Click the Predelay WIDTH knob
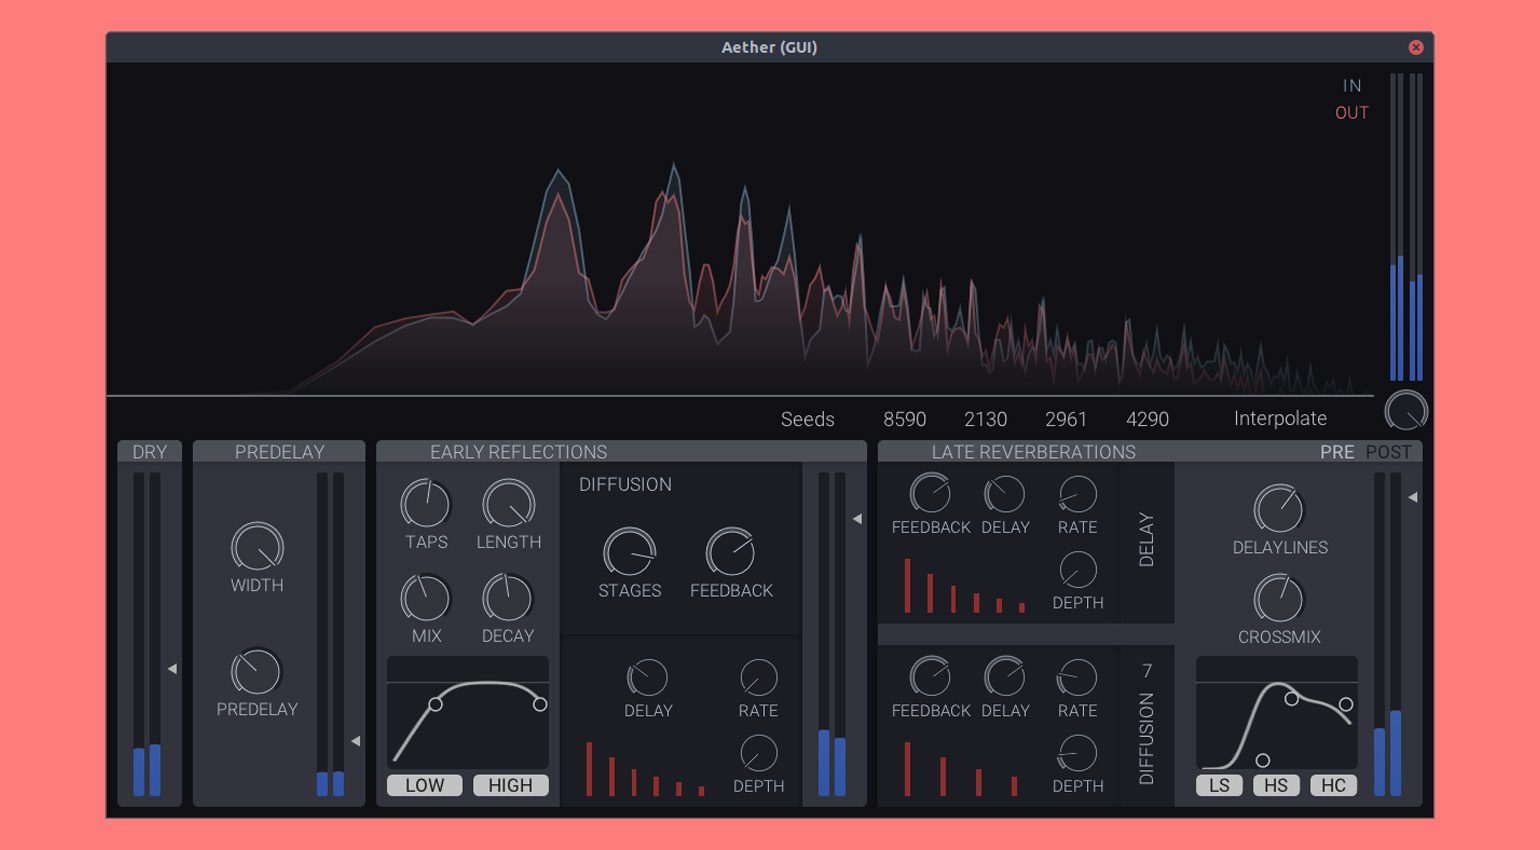 coord(257,548)
